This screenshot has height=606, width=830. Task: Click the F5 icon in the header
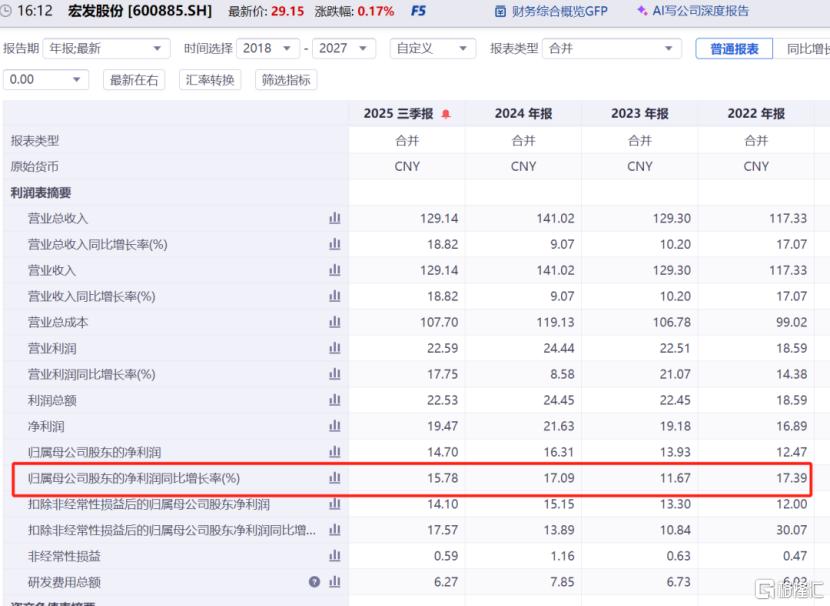click(418, 11)
